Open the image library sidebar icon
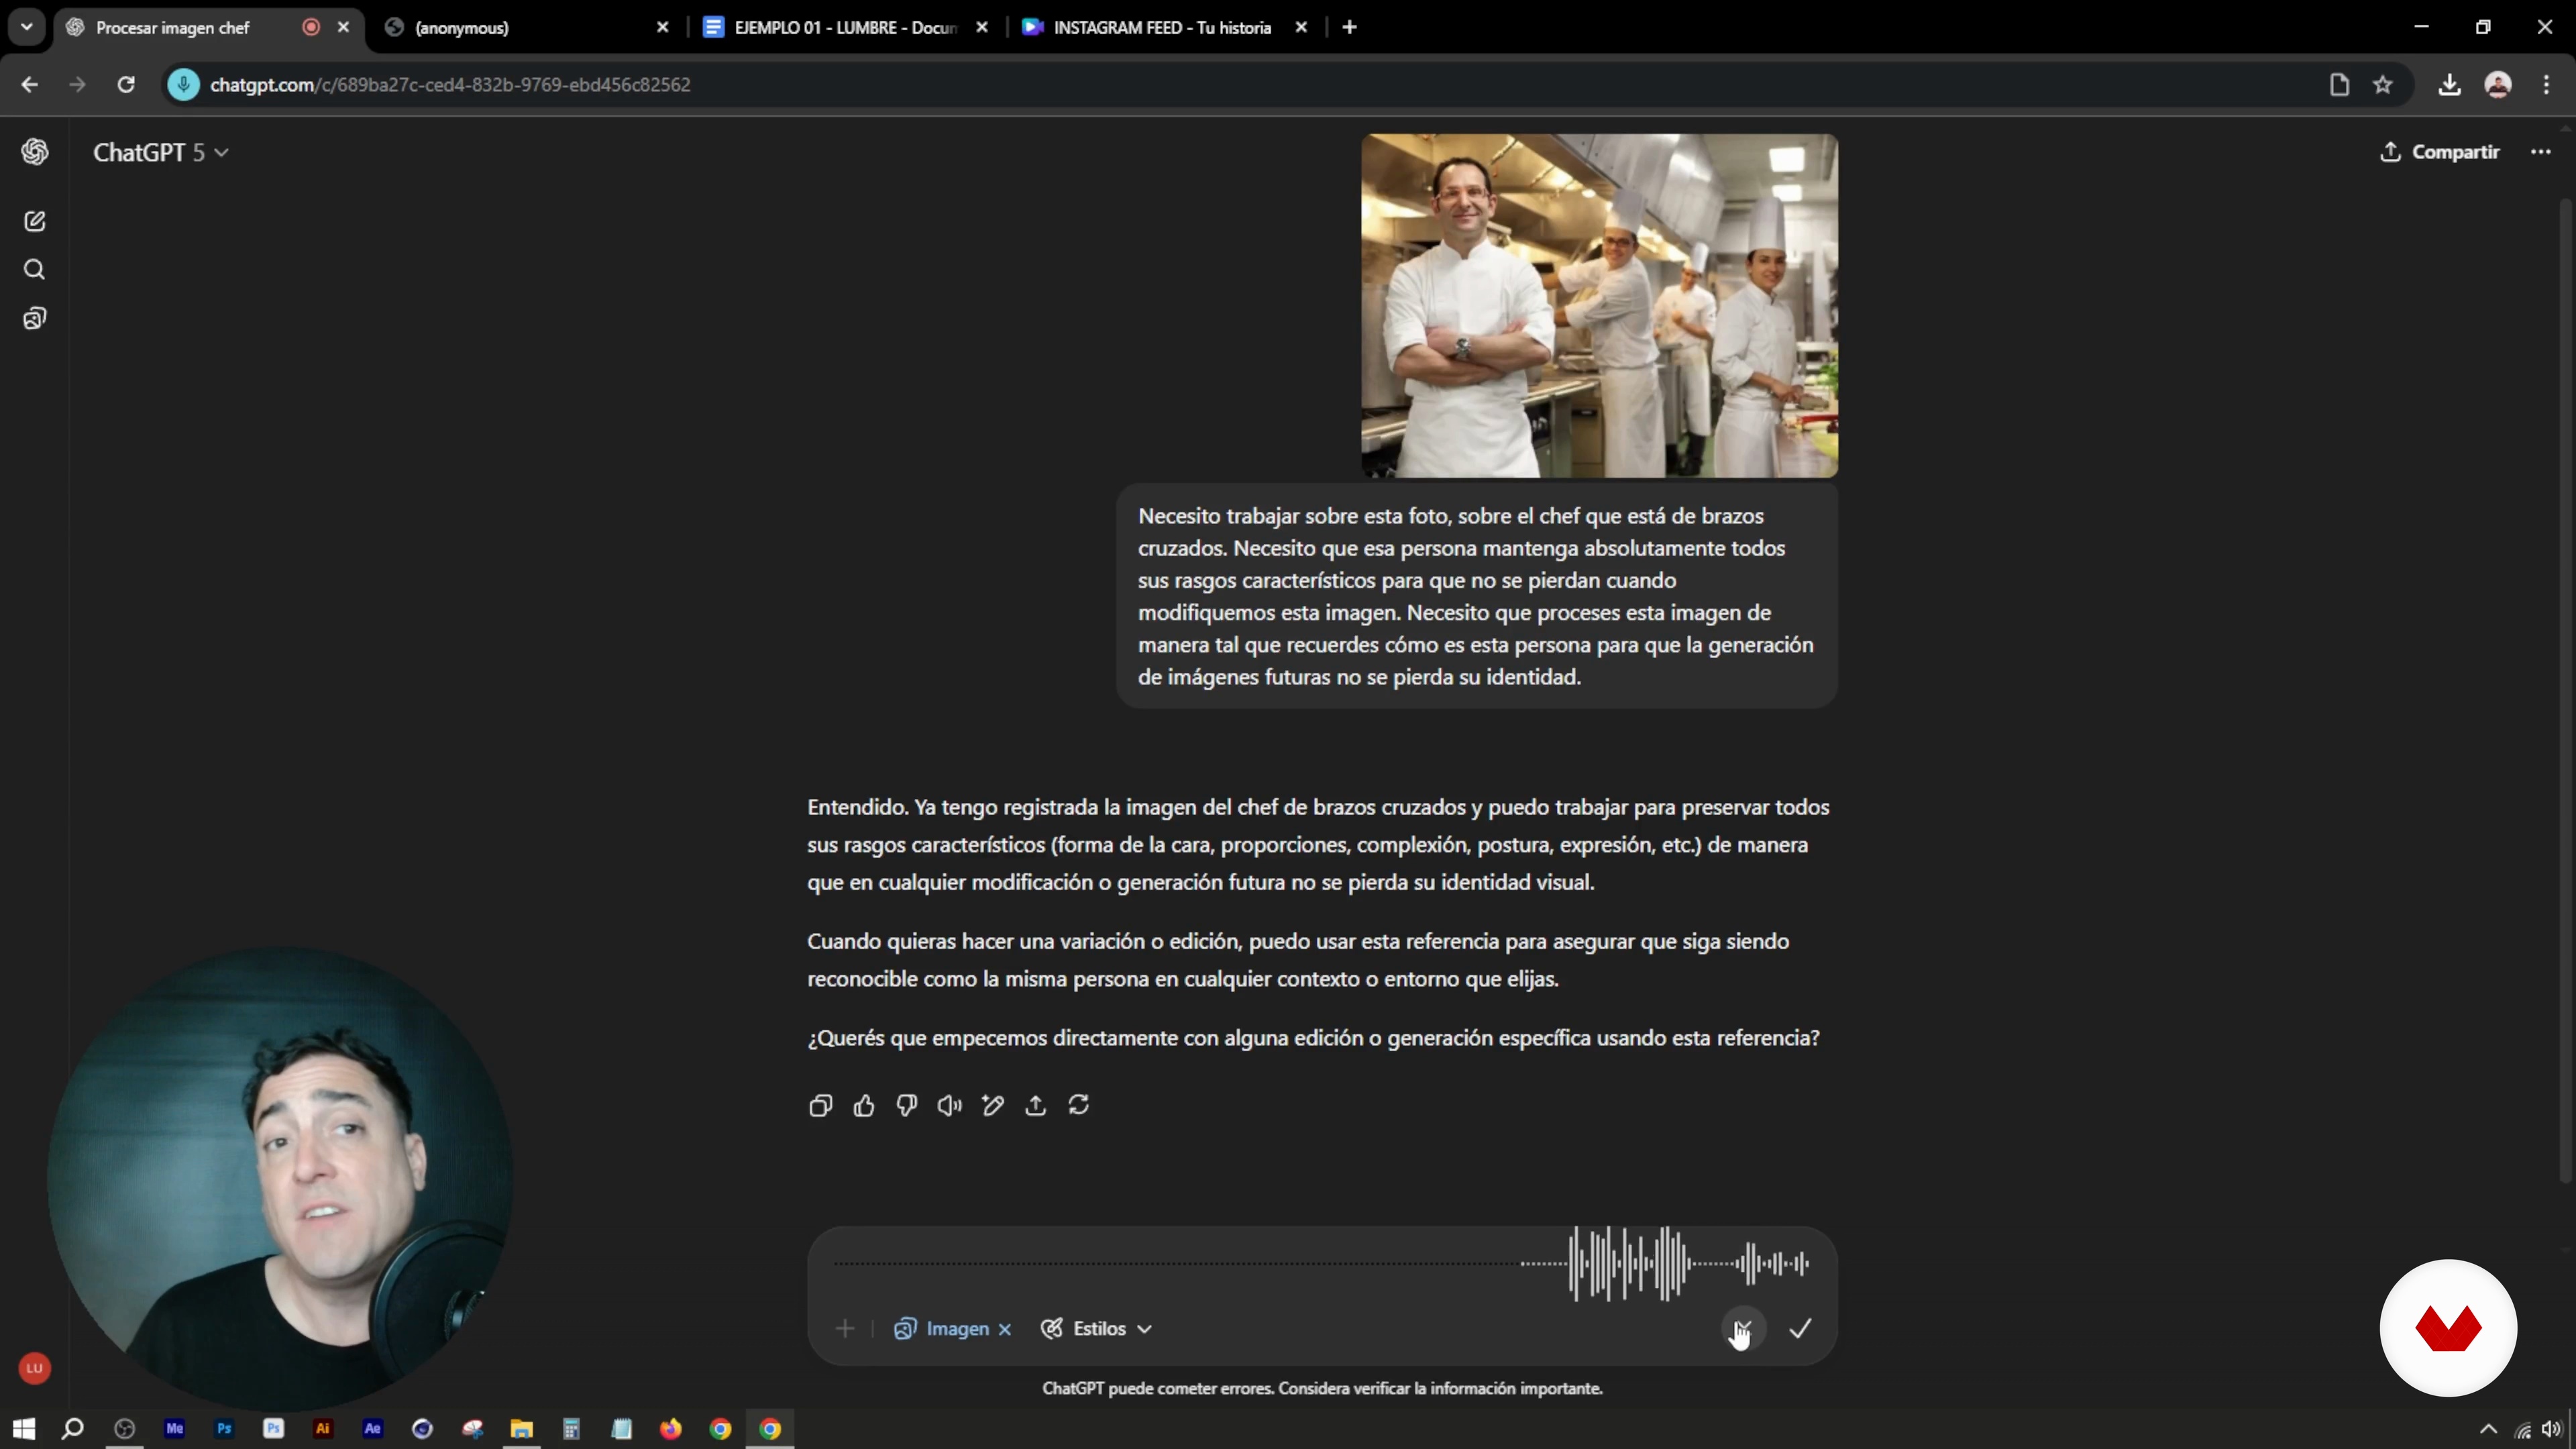 (x=35, y=319)
